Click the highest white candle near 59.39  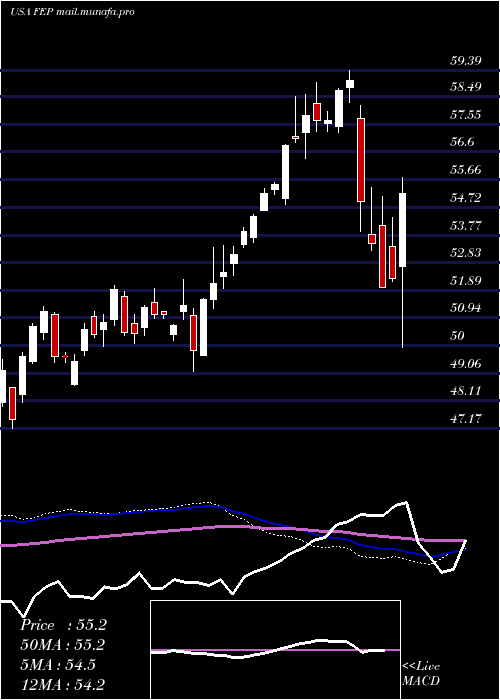[x=350, y=84]
